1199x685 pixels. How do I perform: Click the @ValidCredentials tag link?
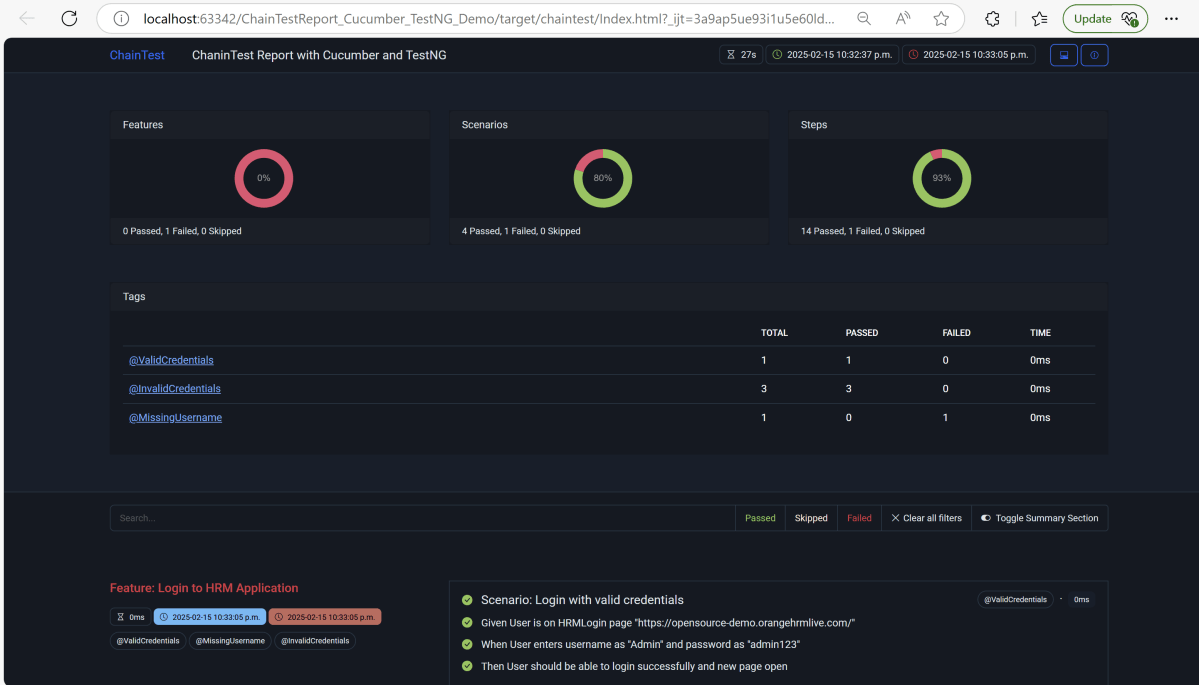171,360
